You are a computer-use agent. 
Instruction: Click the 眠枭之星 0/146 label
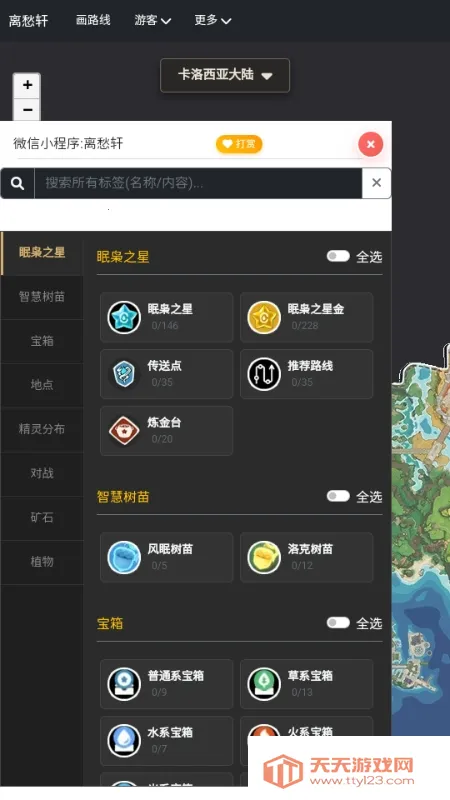[x=170, y=317]
